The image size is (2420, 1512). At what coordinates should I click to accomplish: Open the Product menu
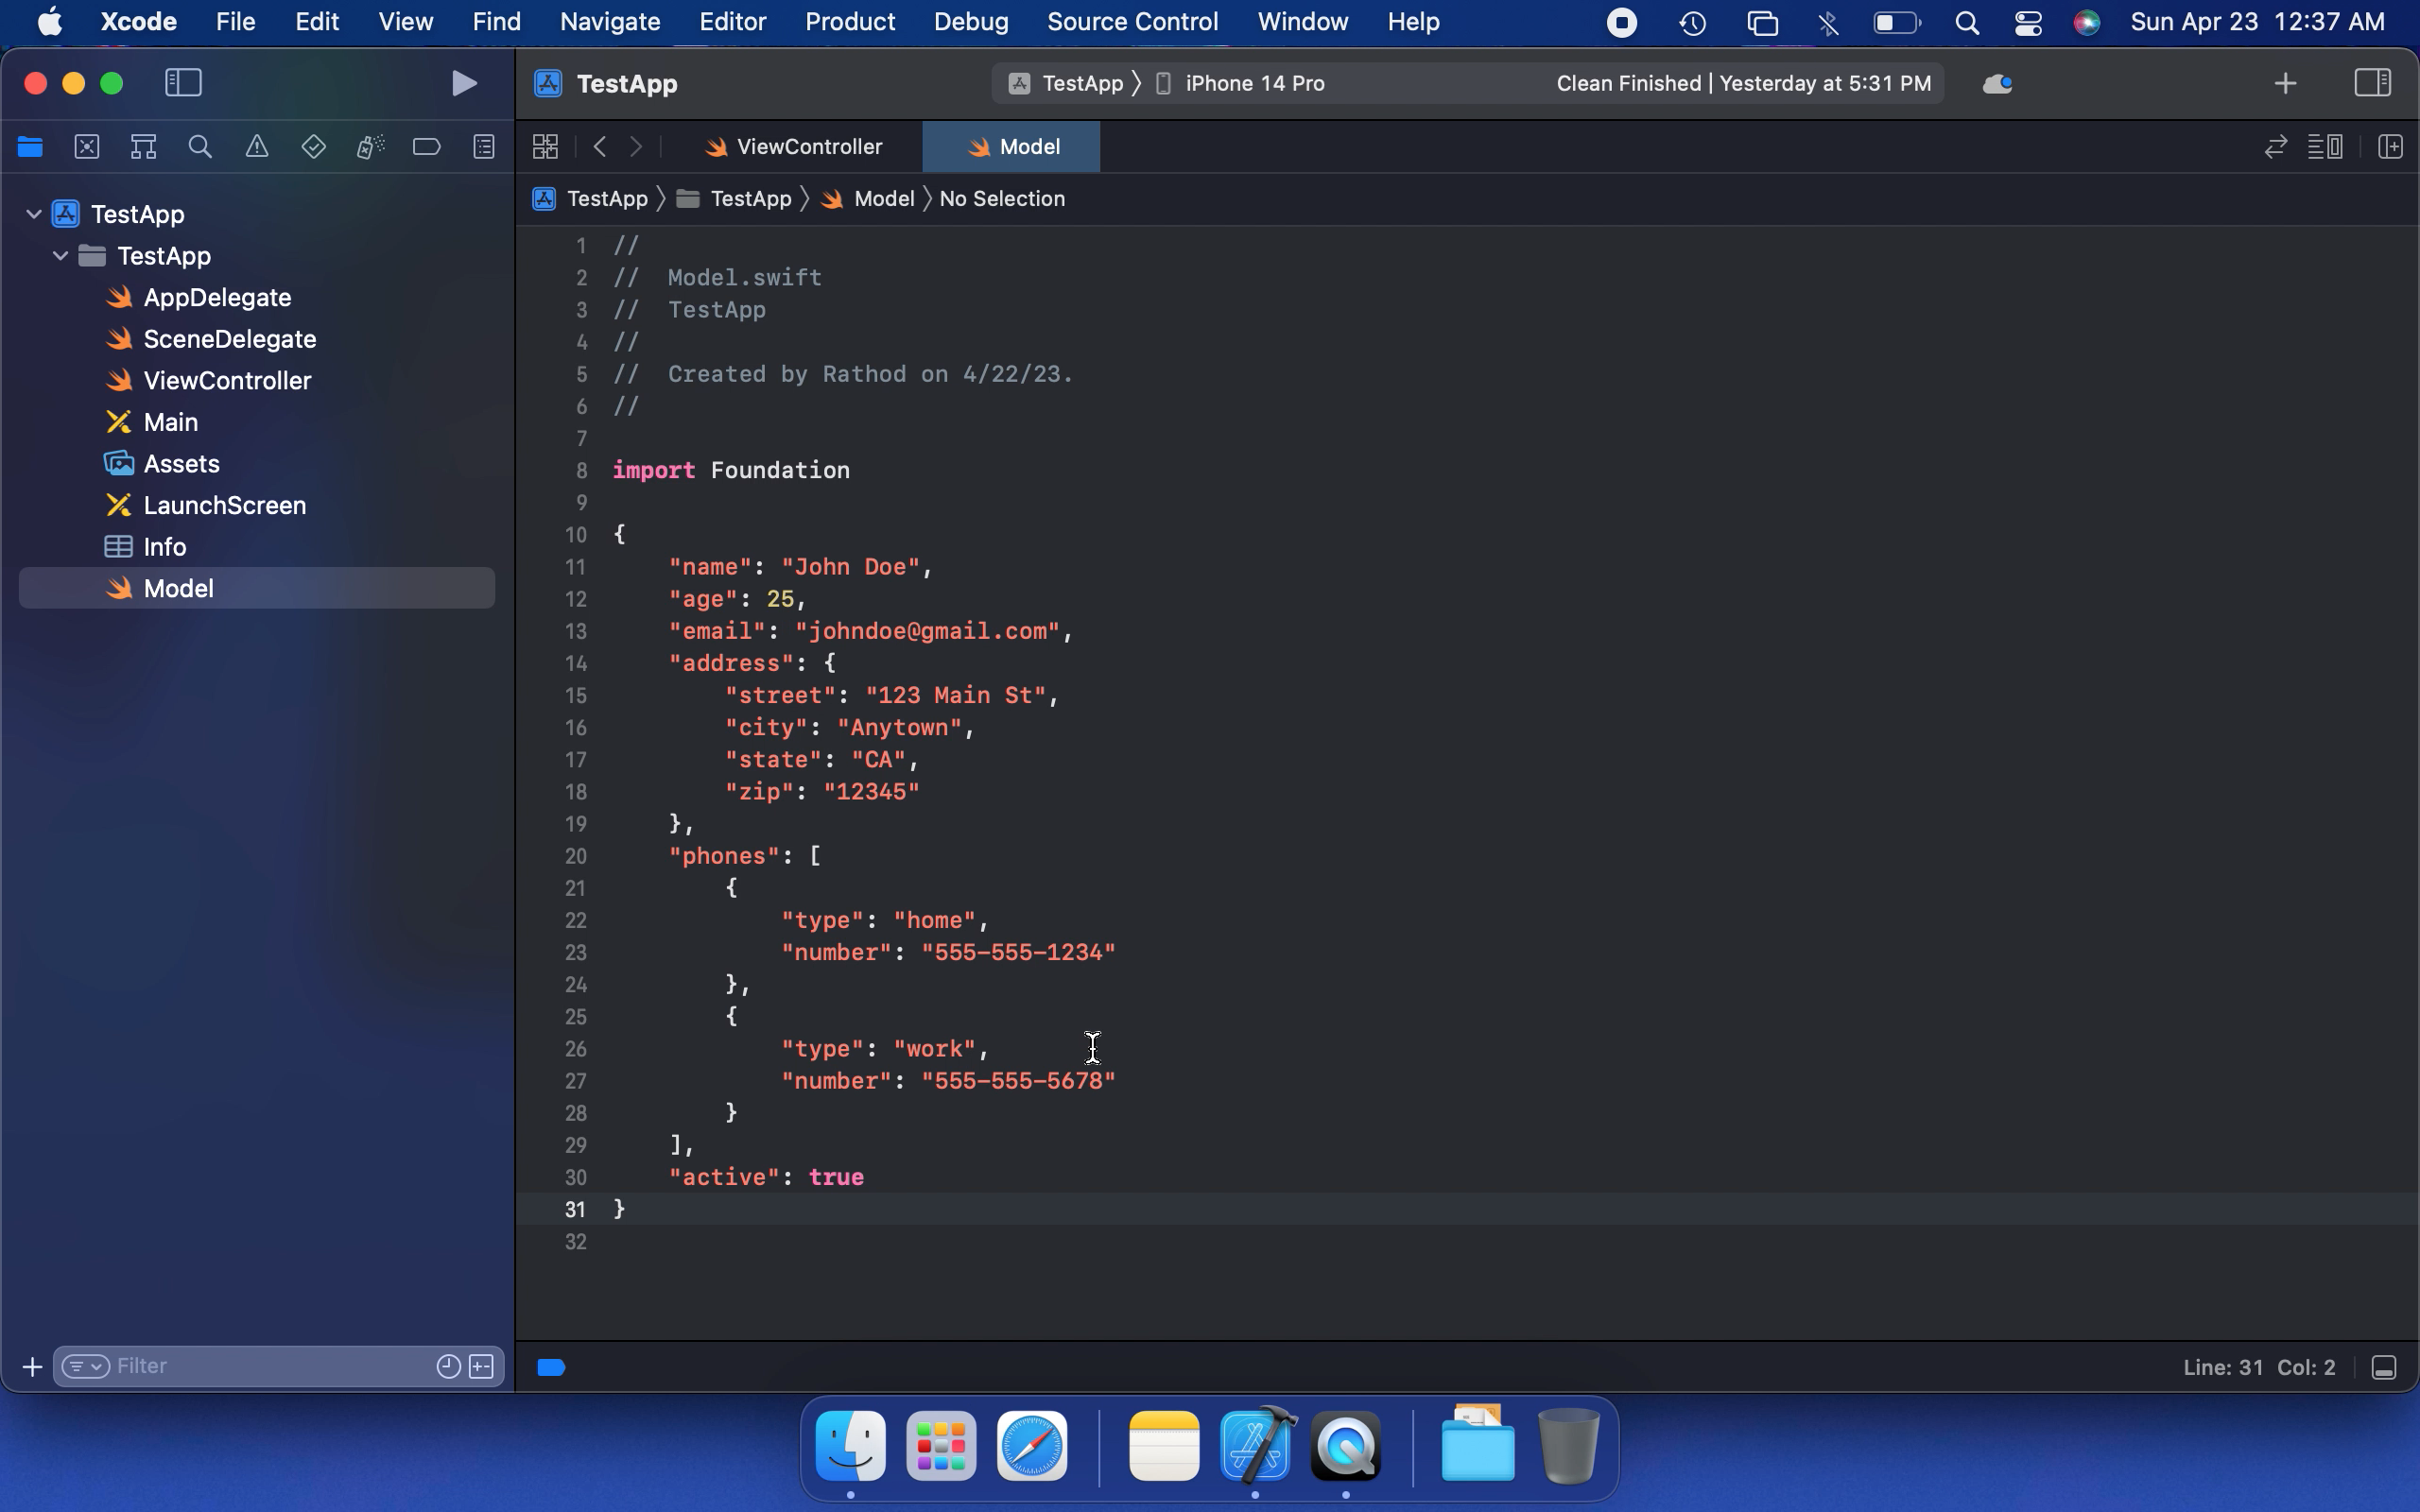point(849,22)
